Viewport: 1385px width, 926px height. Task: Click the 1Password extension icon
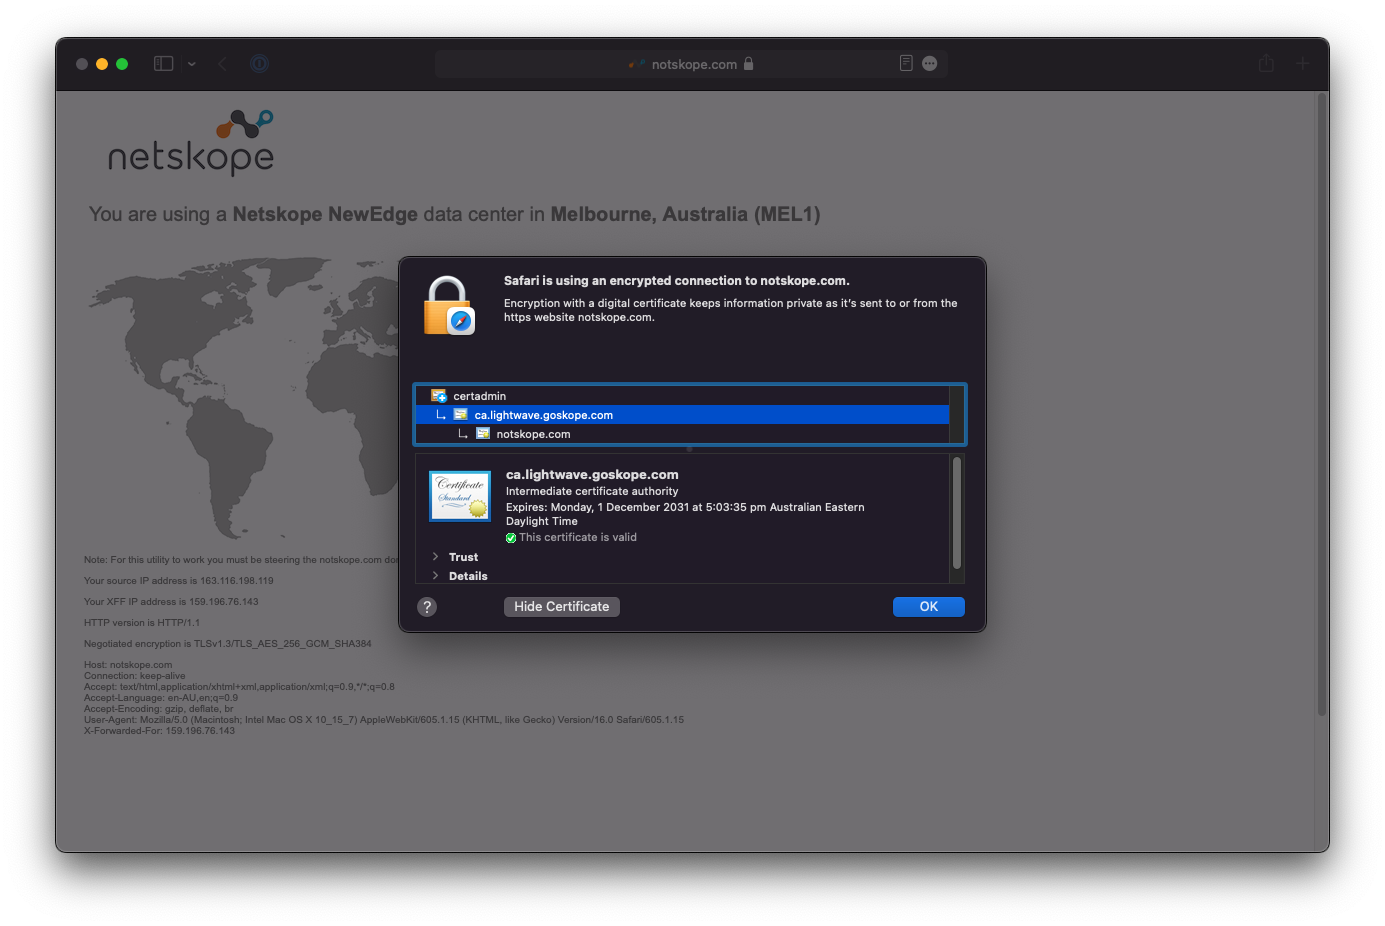click(259, 63)
